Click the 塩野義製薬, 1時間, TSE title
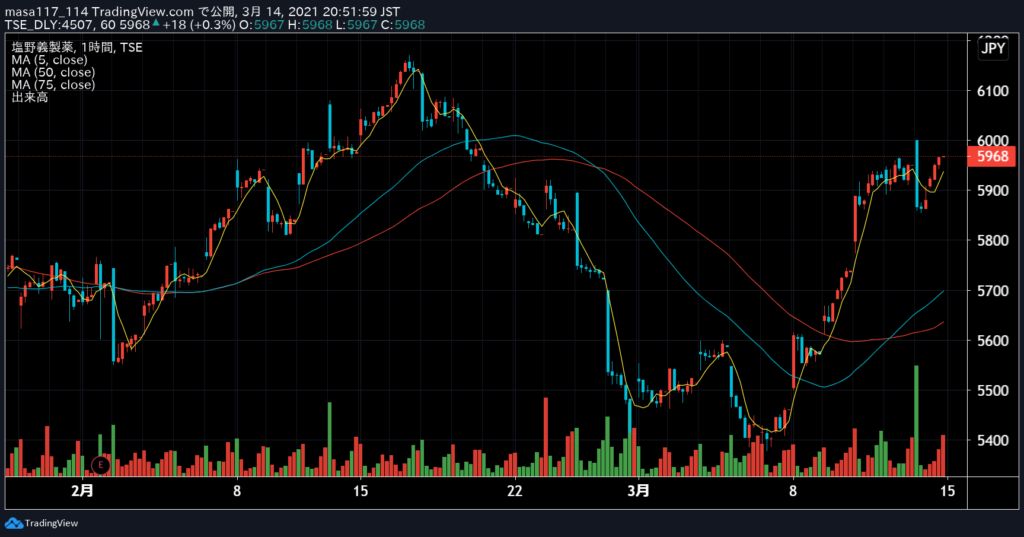 76,47
